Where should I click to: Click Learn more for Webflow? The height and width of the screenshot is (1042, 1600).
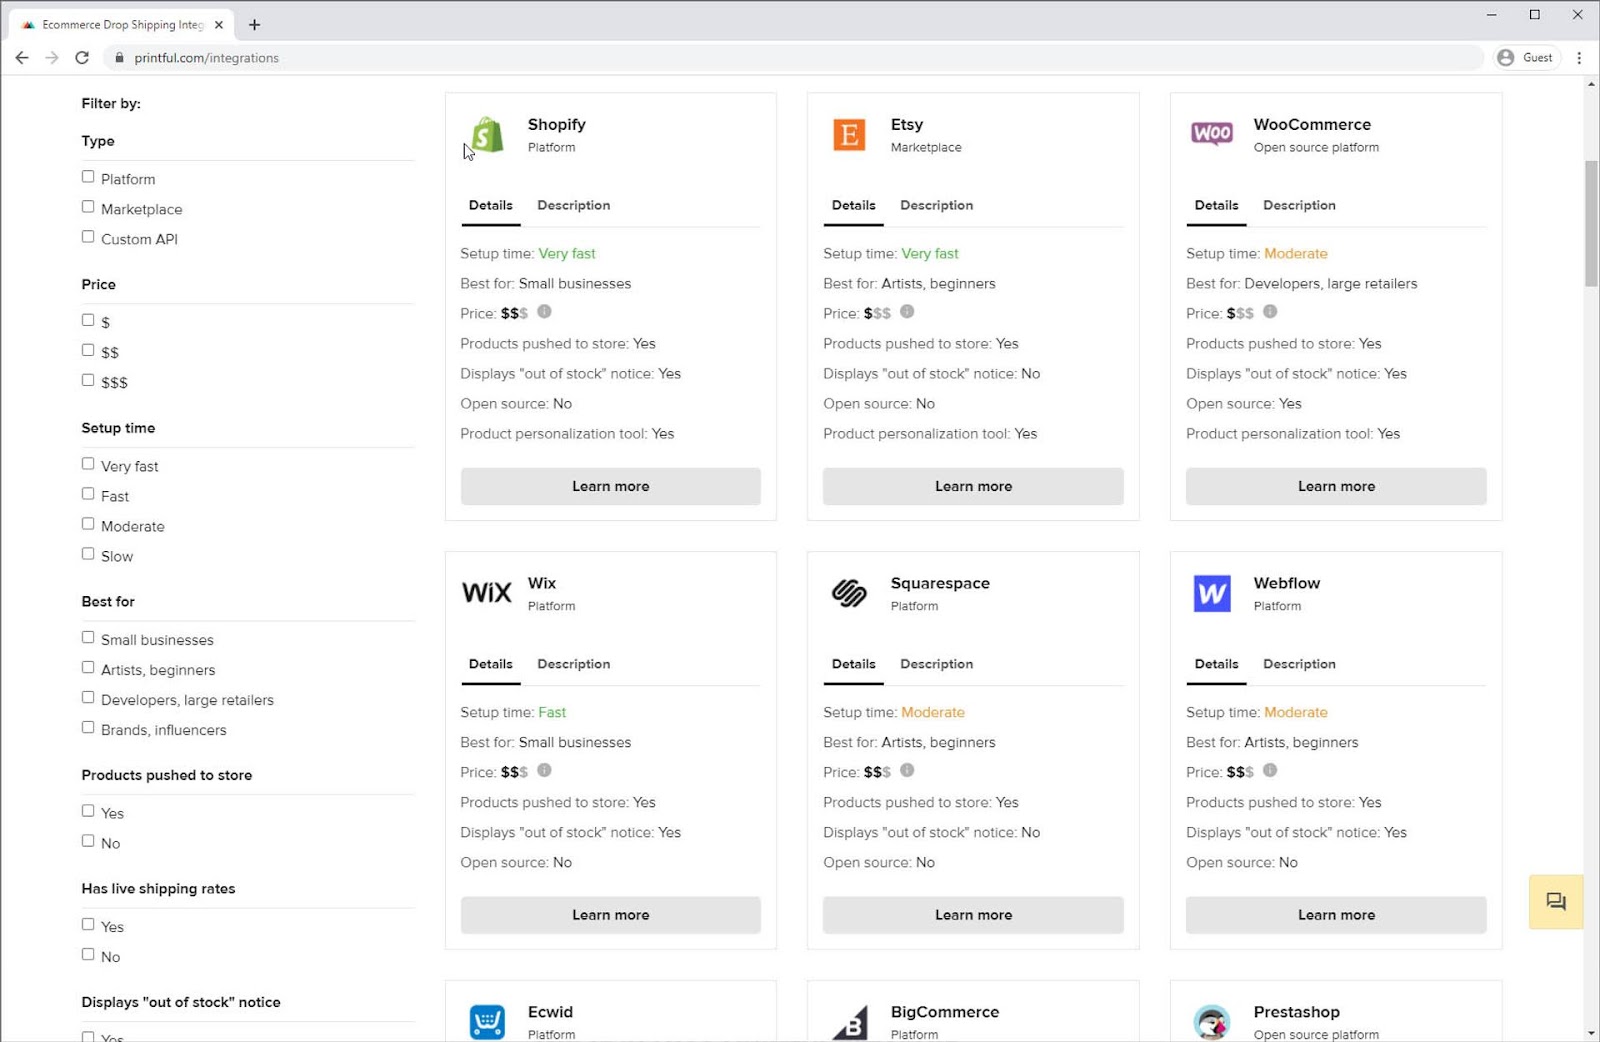pyautogui.click(x=1336, y=915)
